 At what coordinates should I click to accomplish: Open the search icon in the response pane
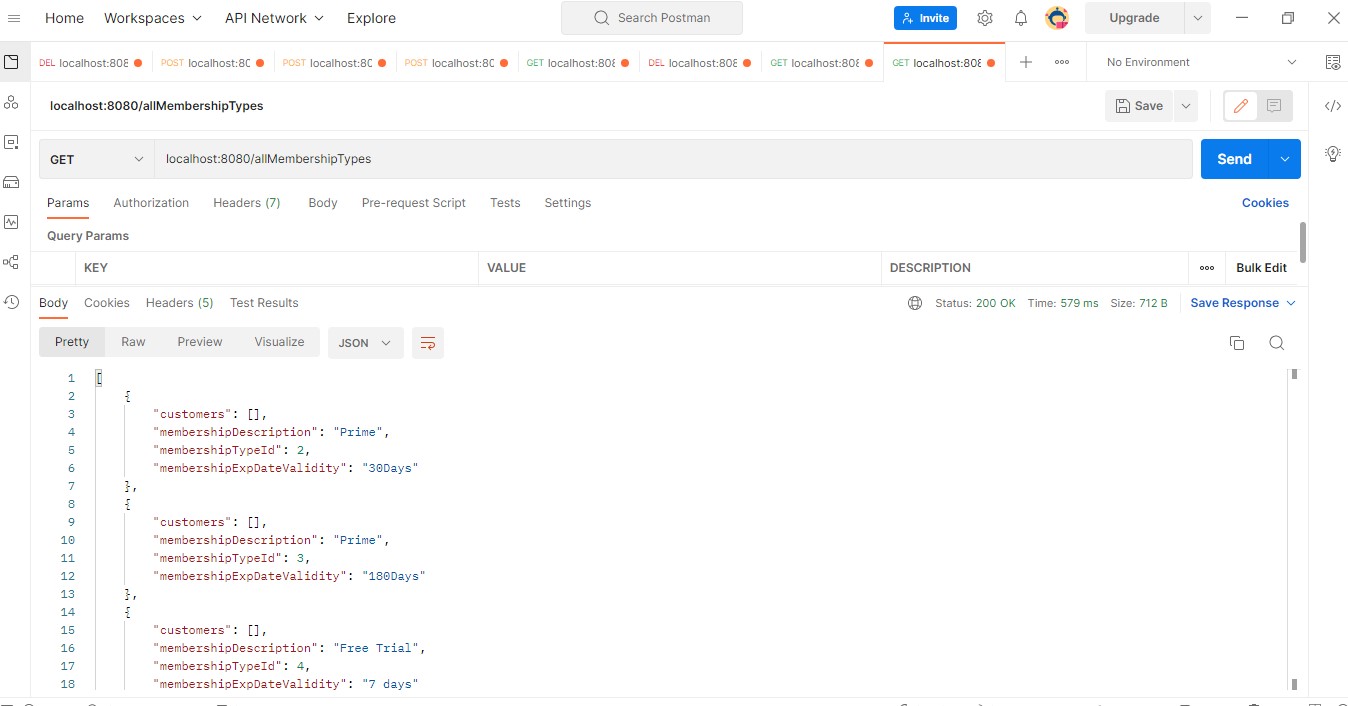(1277, 342)
